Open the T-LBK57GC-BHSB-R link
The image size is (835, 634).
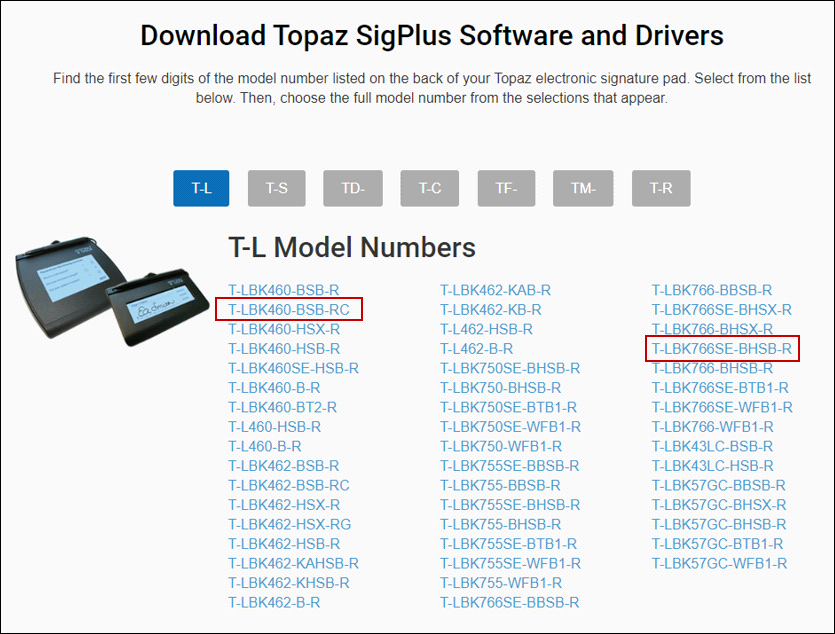click(x=719, y=524)
